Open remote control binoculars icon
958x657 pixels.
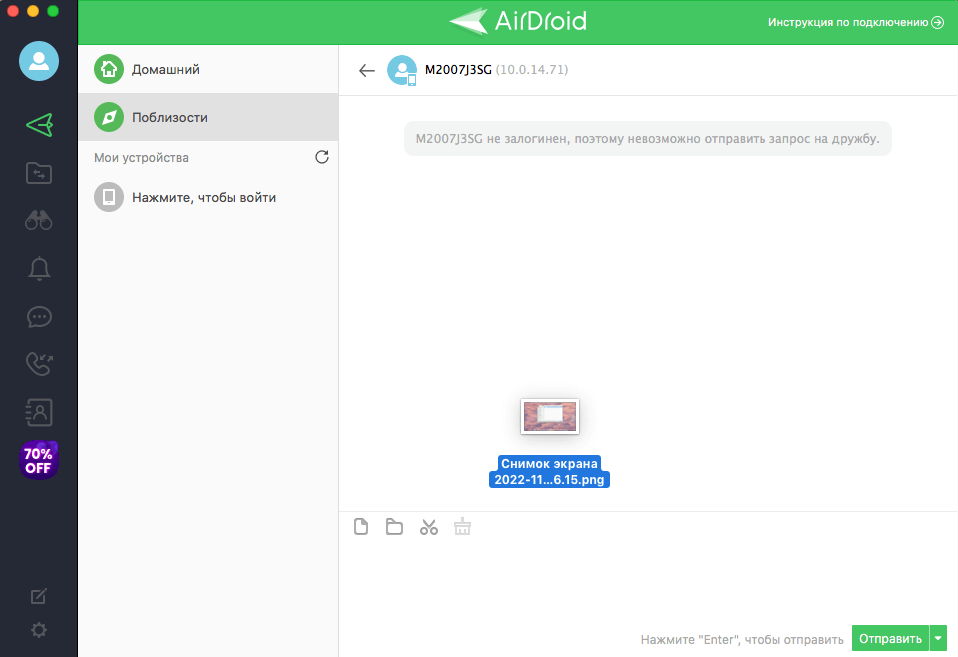pyautogui.click(x=39, y=221)
